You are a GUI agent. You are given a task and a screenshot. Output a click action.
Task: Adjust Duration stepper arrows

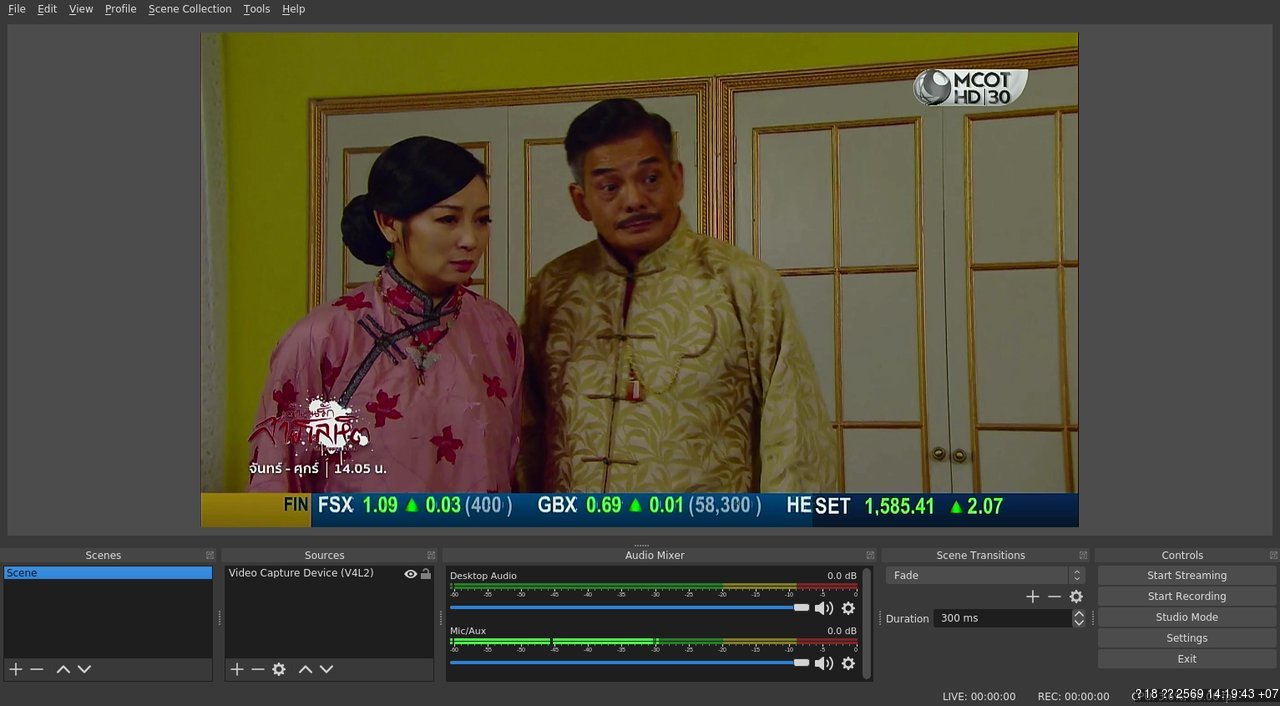click(x=1078, y=618)
